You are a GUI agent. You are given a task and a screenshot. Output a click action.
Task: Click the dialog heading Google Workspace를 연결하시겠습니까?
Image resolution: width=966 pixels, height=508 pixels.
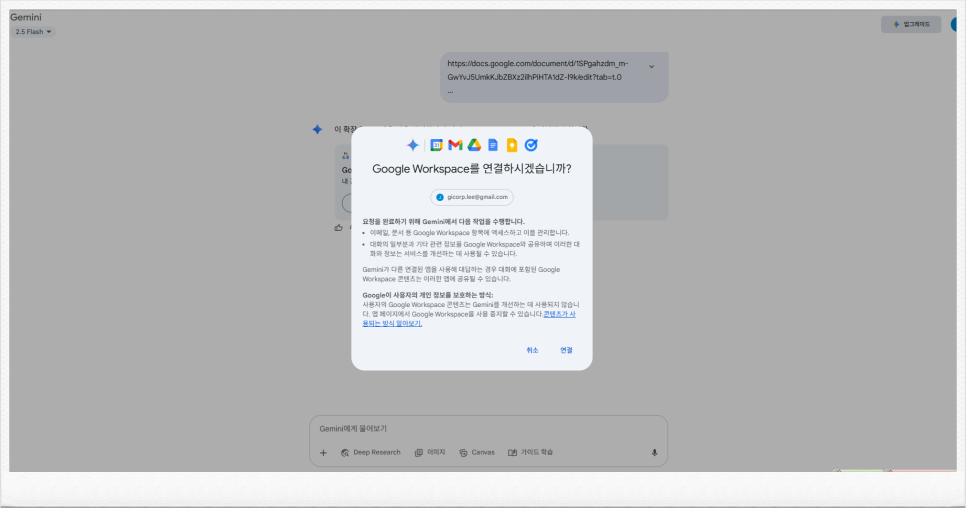tap(472, 169)
